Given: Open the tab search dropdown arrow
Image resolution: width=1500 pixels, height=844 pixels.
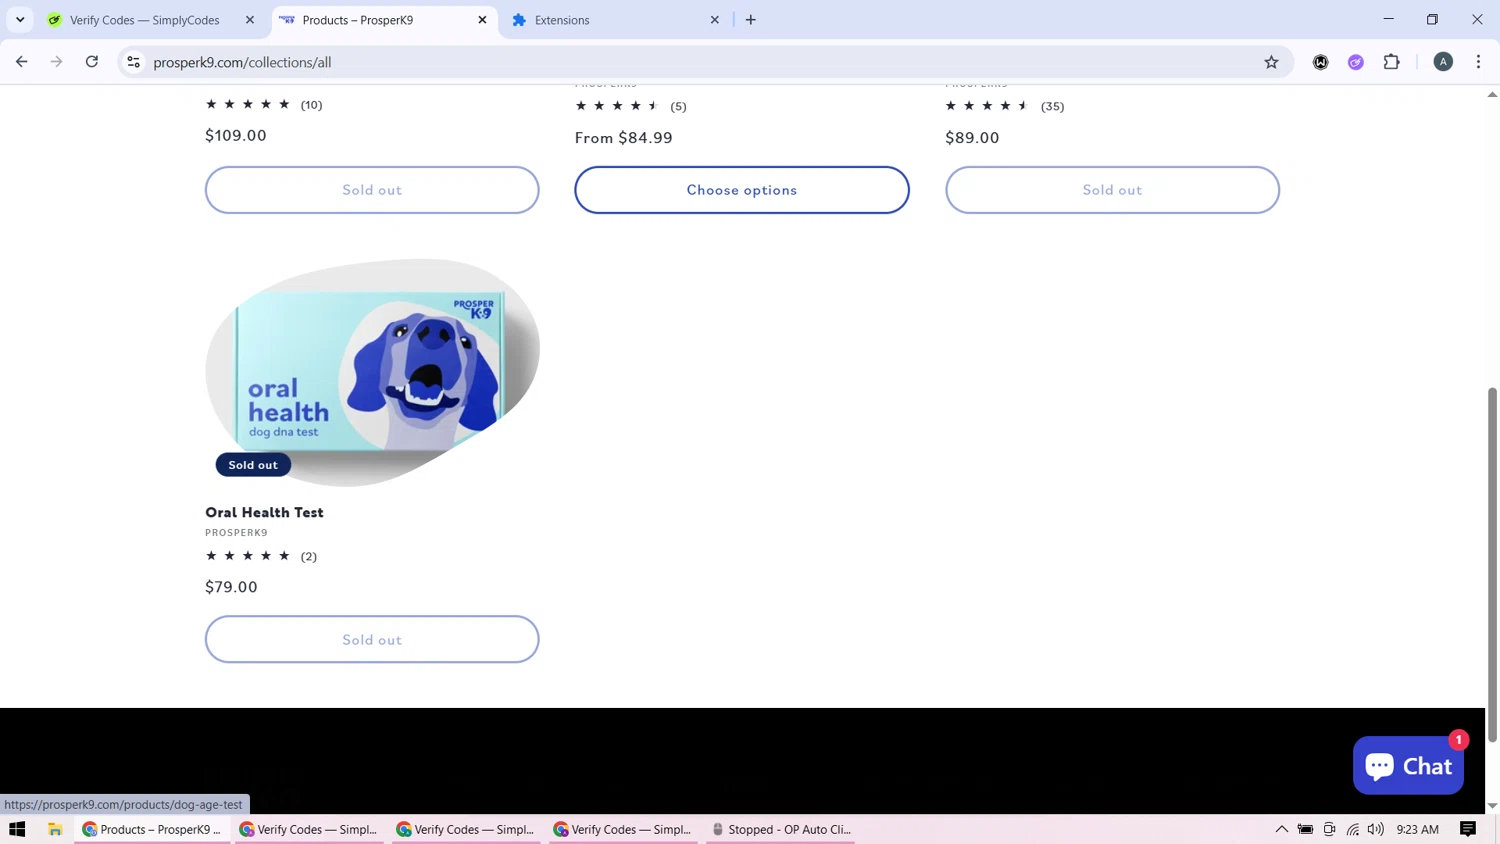Looking at the screenshot, I should coord(20,20).
